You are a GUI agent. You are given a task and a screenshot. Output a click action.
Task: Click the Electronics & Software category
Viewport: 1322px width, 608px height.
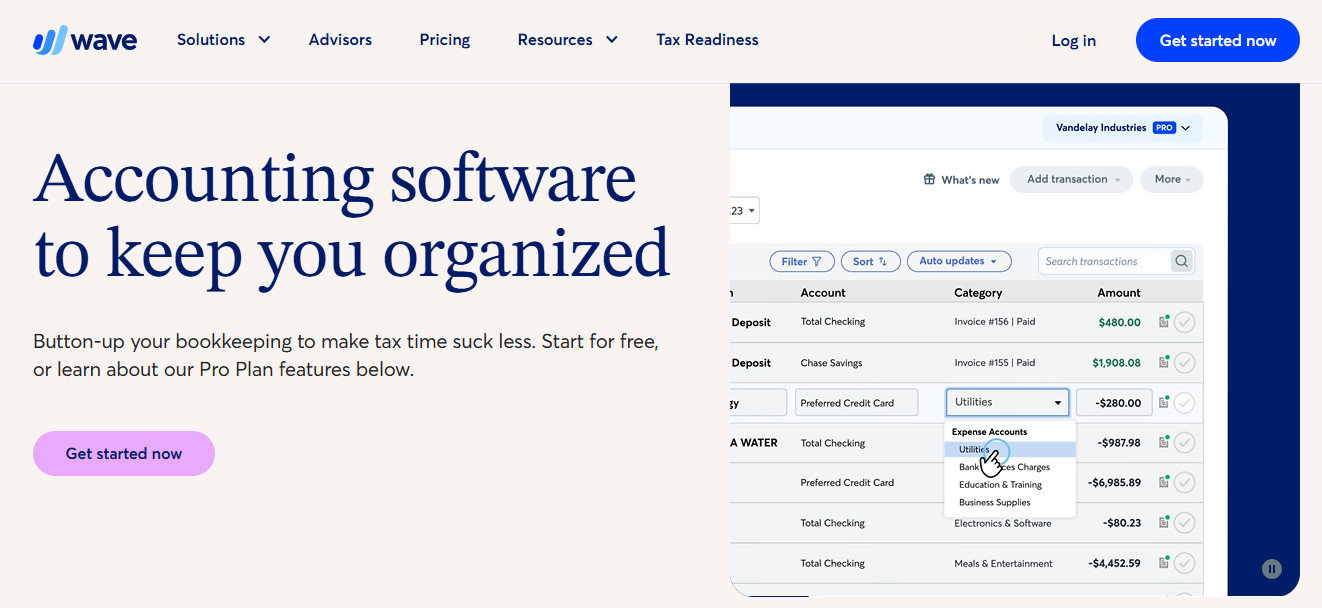point(1003,523)
